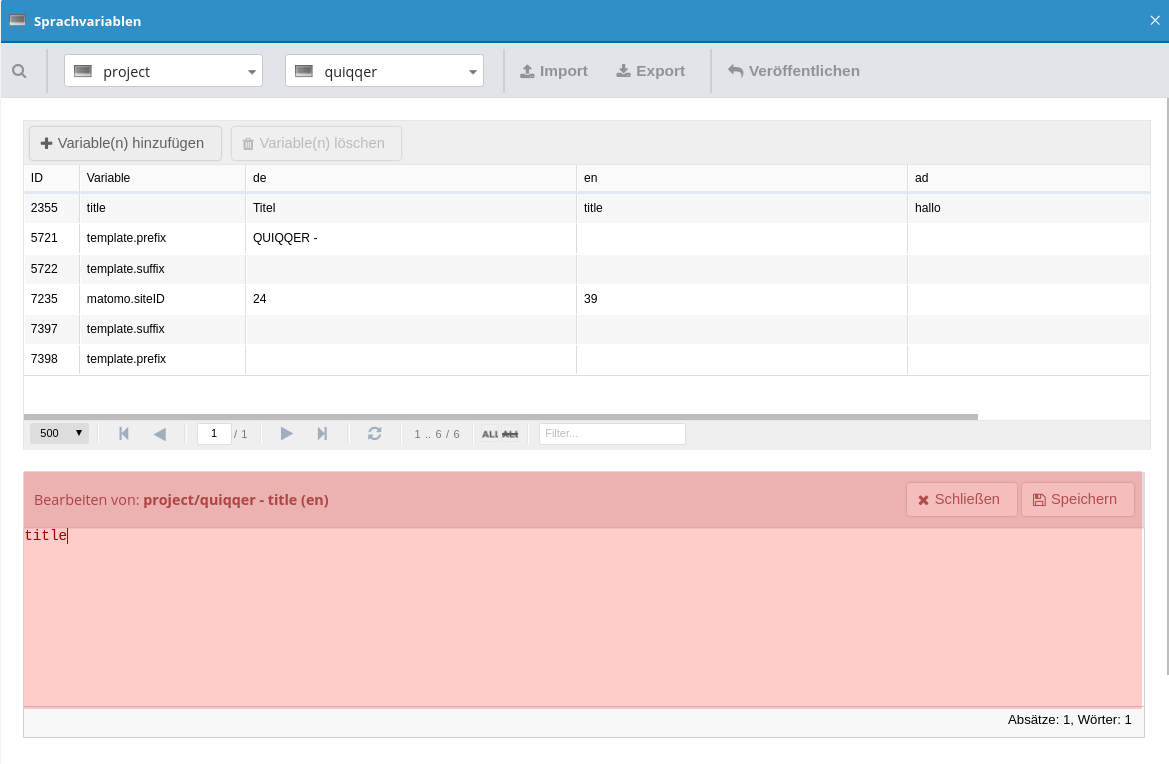The width and height of the screenshot is (1169, 764).
Task: Go to the first page of results
Action: [124, 433]
